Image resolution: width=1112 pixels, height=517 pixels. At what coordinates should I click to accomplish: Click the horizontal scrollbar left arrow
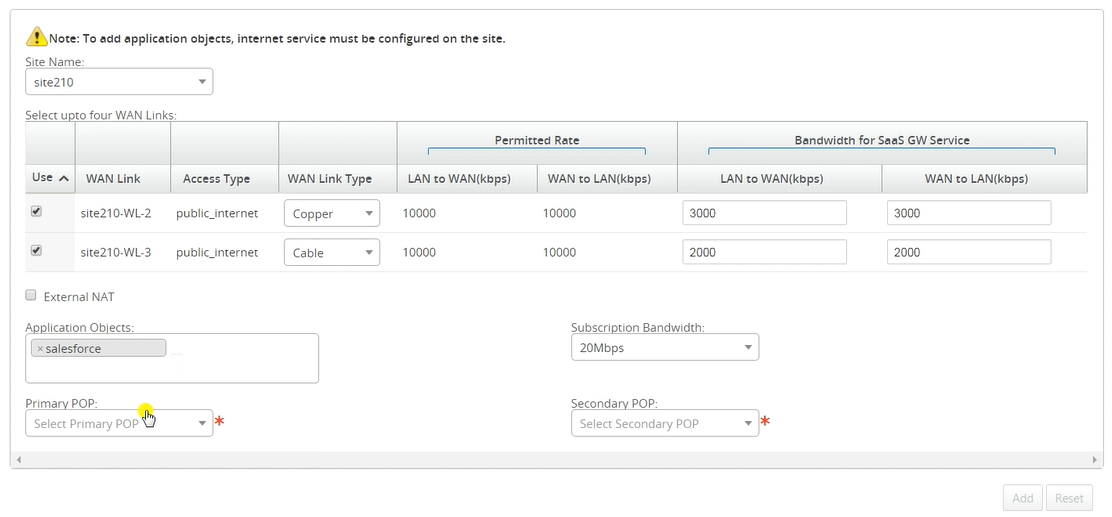[x=18, y=460]
